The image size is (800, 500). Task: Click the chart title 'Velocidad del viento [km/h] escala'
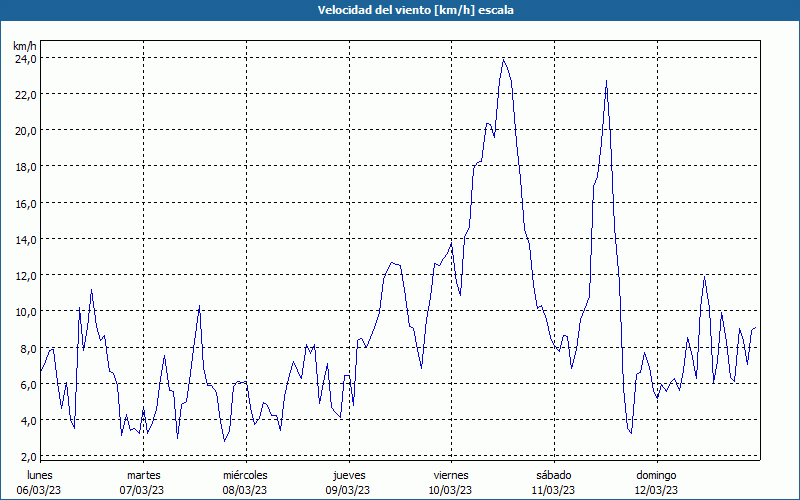[x=415, y=10]
